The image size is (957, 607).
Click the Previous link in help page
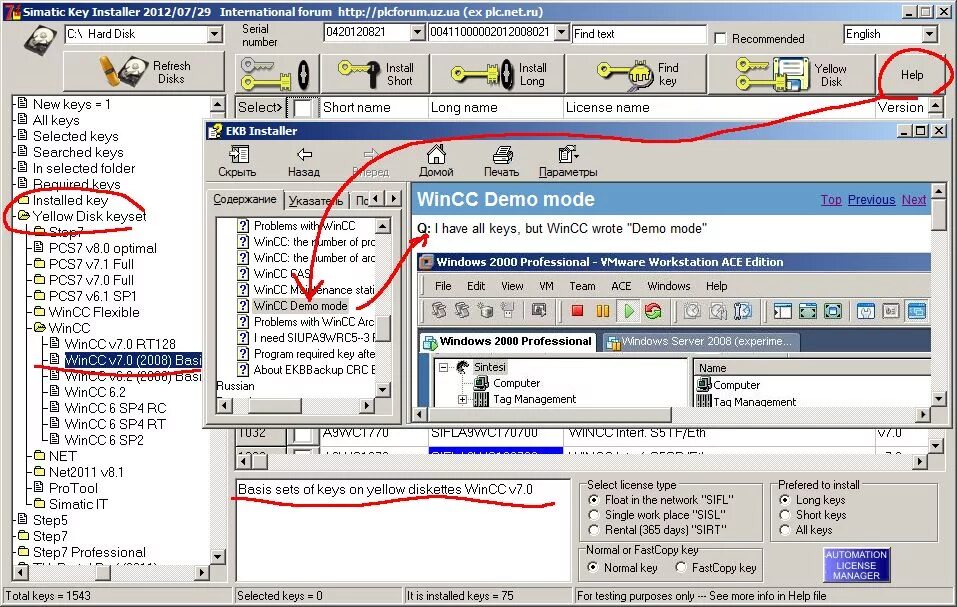(x=872, y=199)
